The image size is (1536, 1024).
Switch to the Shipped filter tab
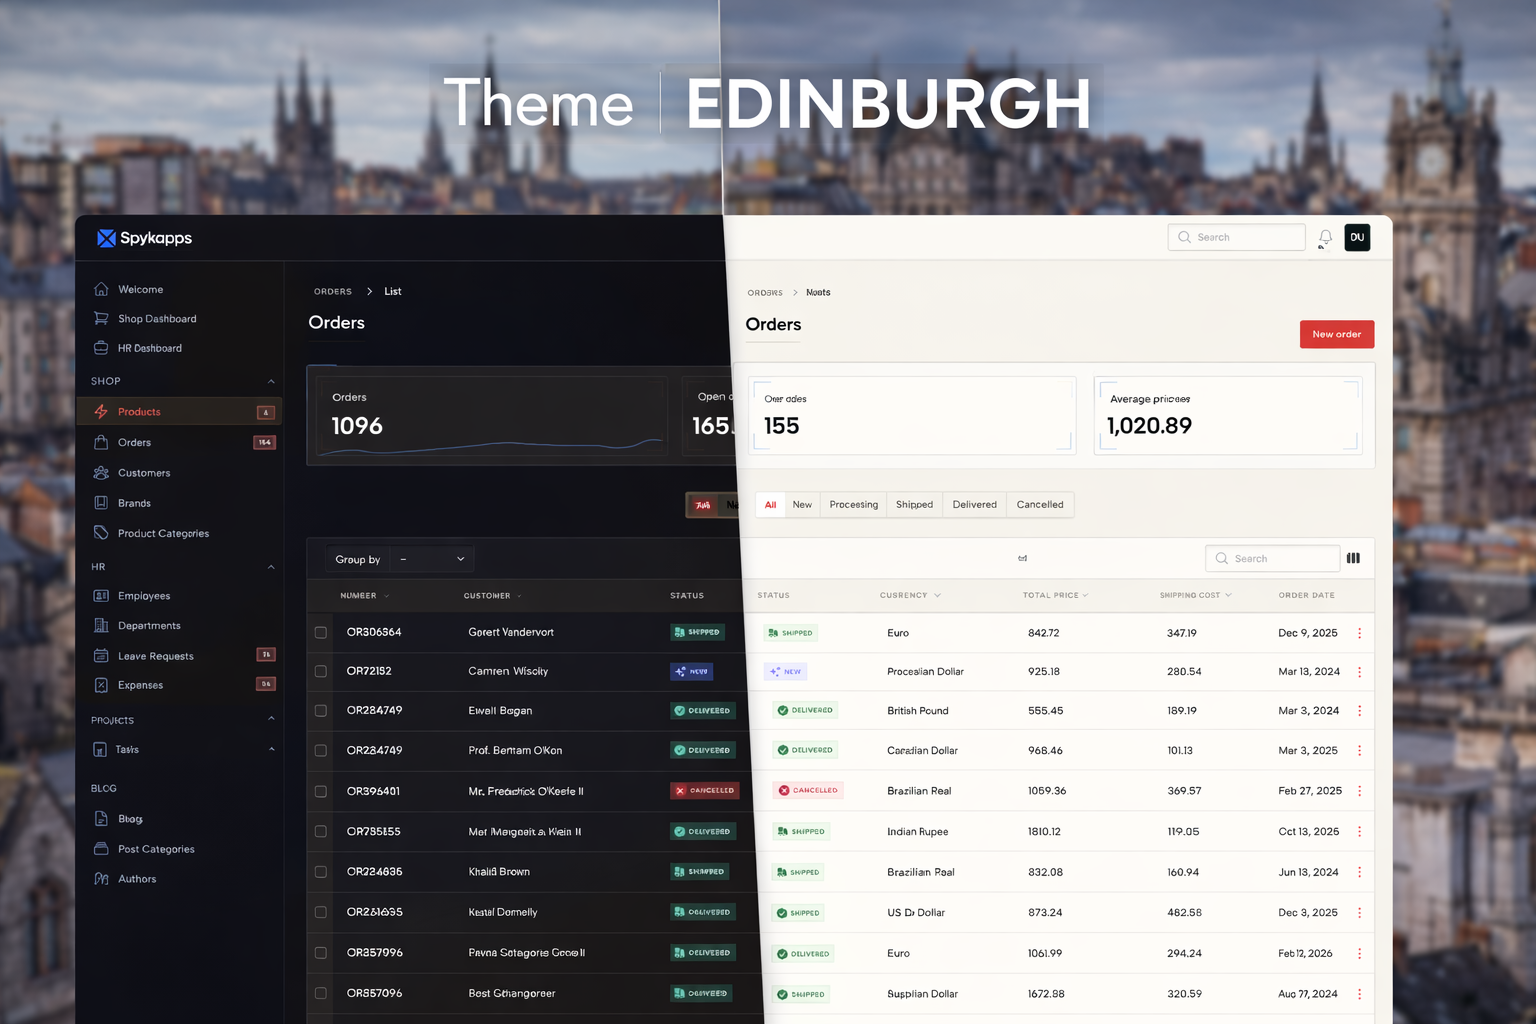[x=913, y=504]
